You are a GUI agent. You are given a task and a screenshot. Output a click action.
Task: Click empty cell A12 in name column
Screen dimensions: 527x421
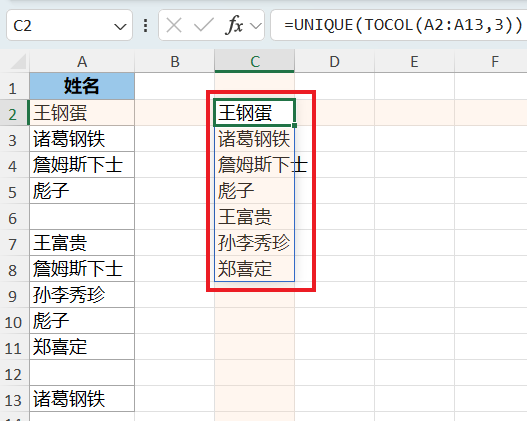82,373
